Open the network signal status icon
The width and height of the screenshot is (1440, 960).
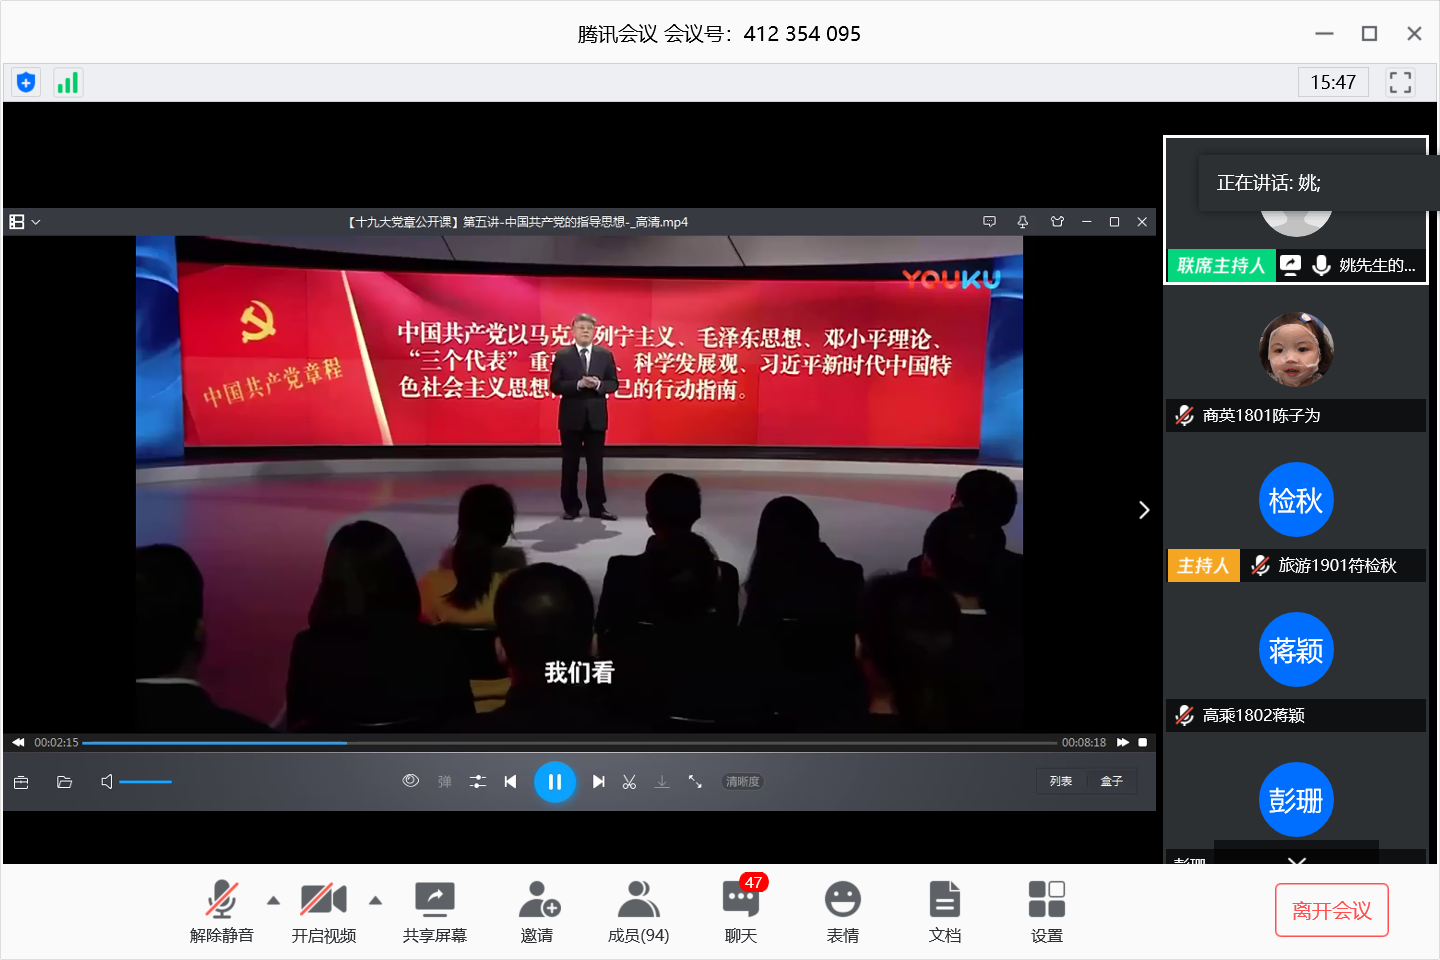[67, 82]
